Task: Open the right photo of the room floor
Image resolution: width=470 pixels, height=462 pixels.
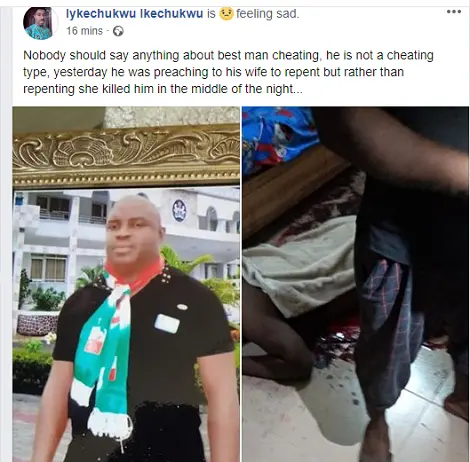Action: (355, 284)
